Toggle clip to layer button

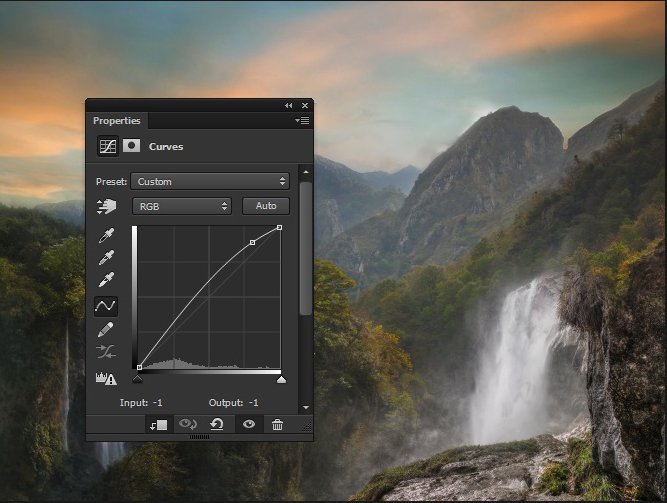pos(158,424)
